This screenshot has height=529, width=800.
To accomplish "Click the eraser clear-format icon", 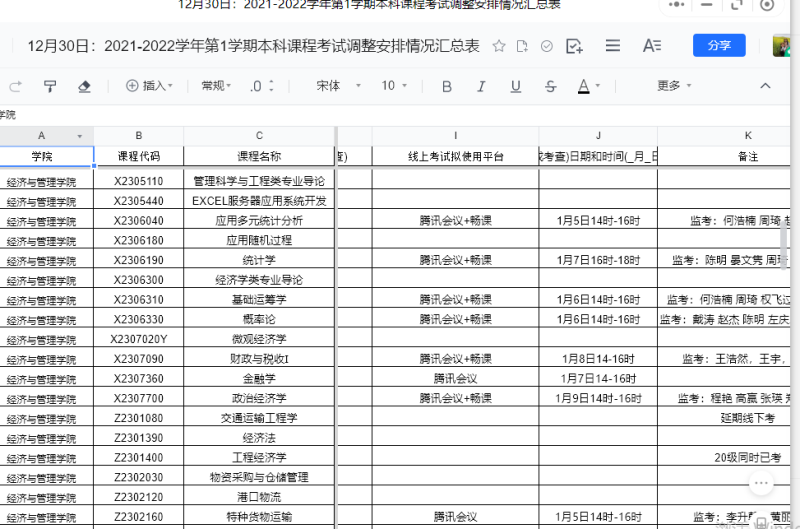I will (84, 86).
